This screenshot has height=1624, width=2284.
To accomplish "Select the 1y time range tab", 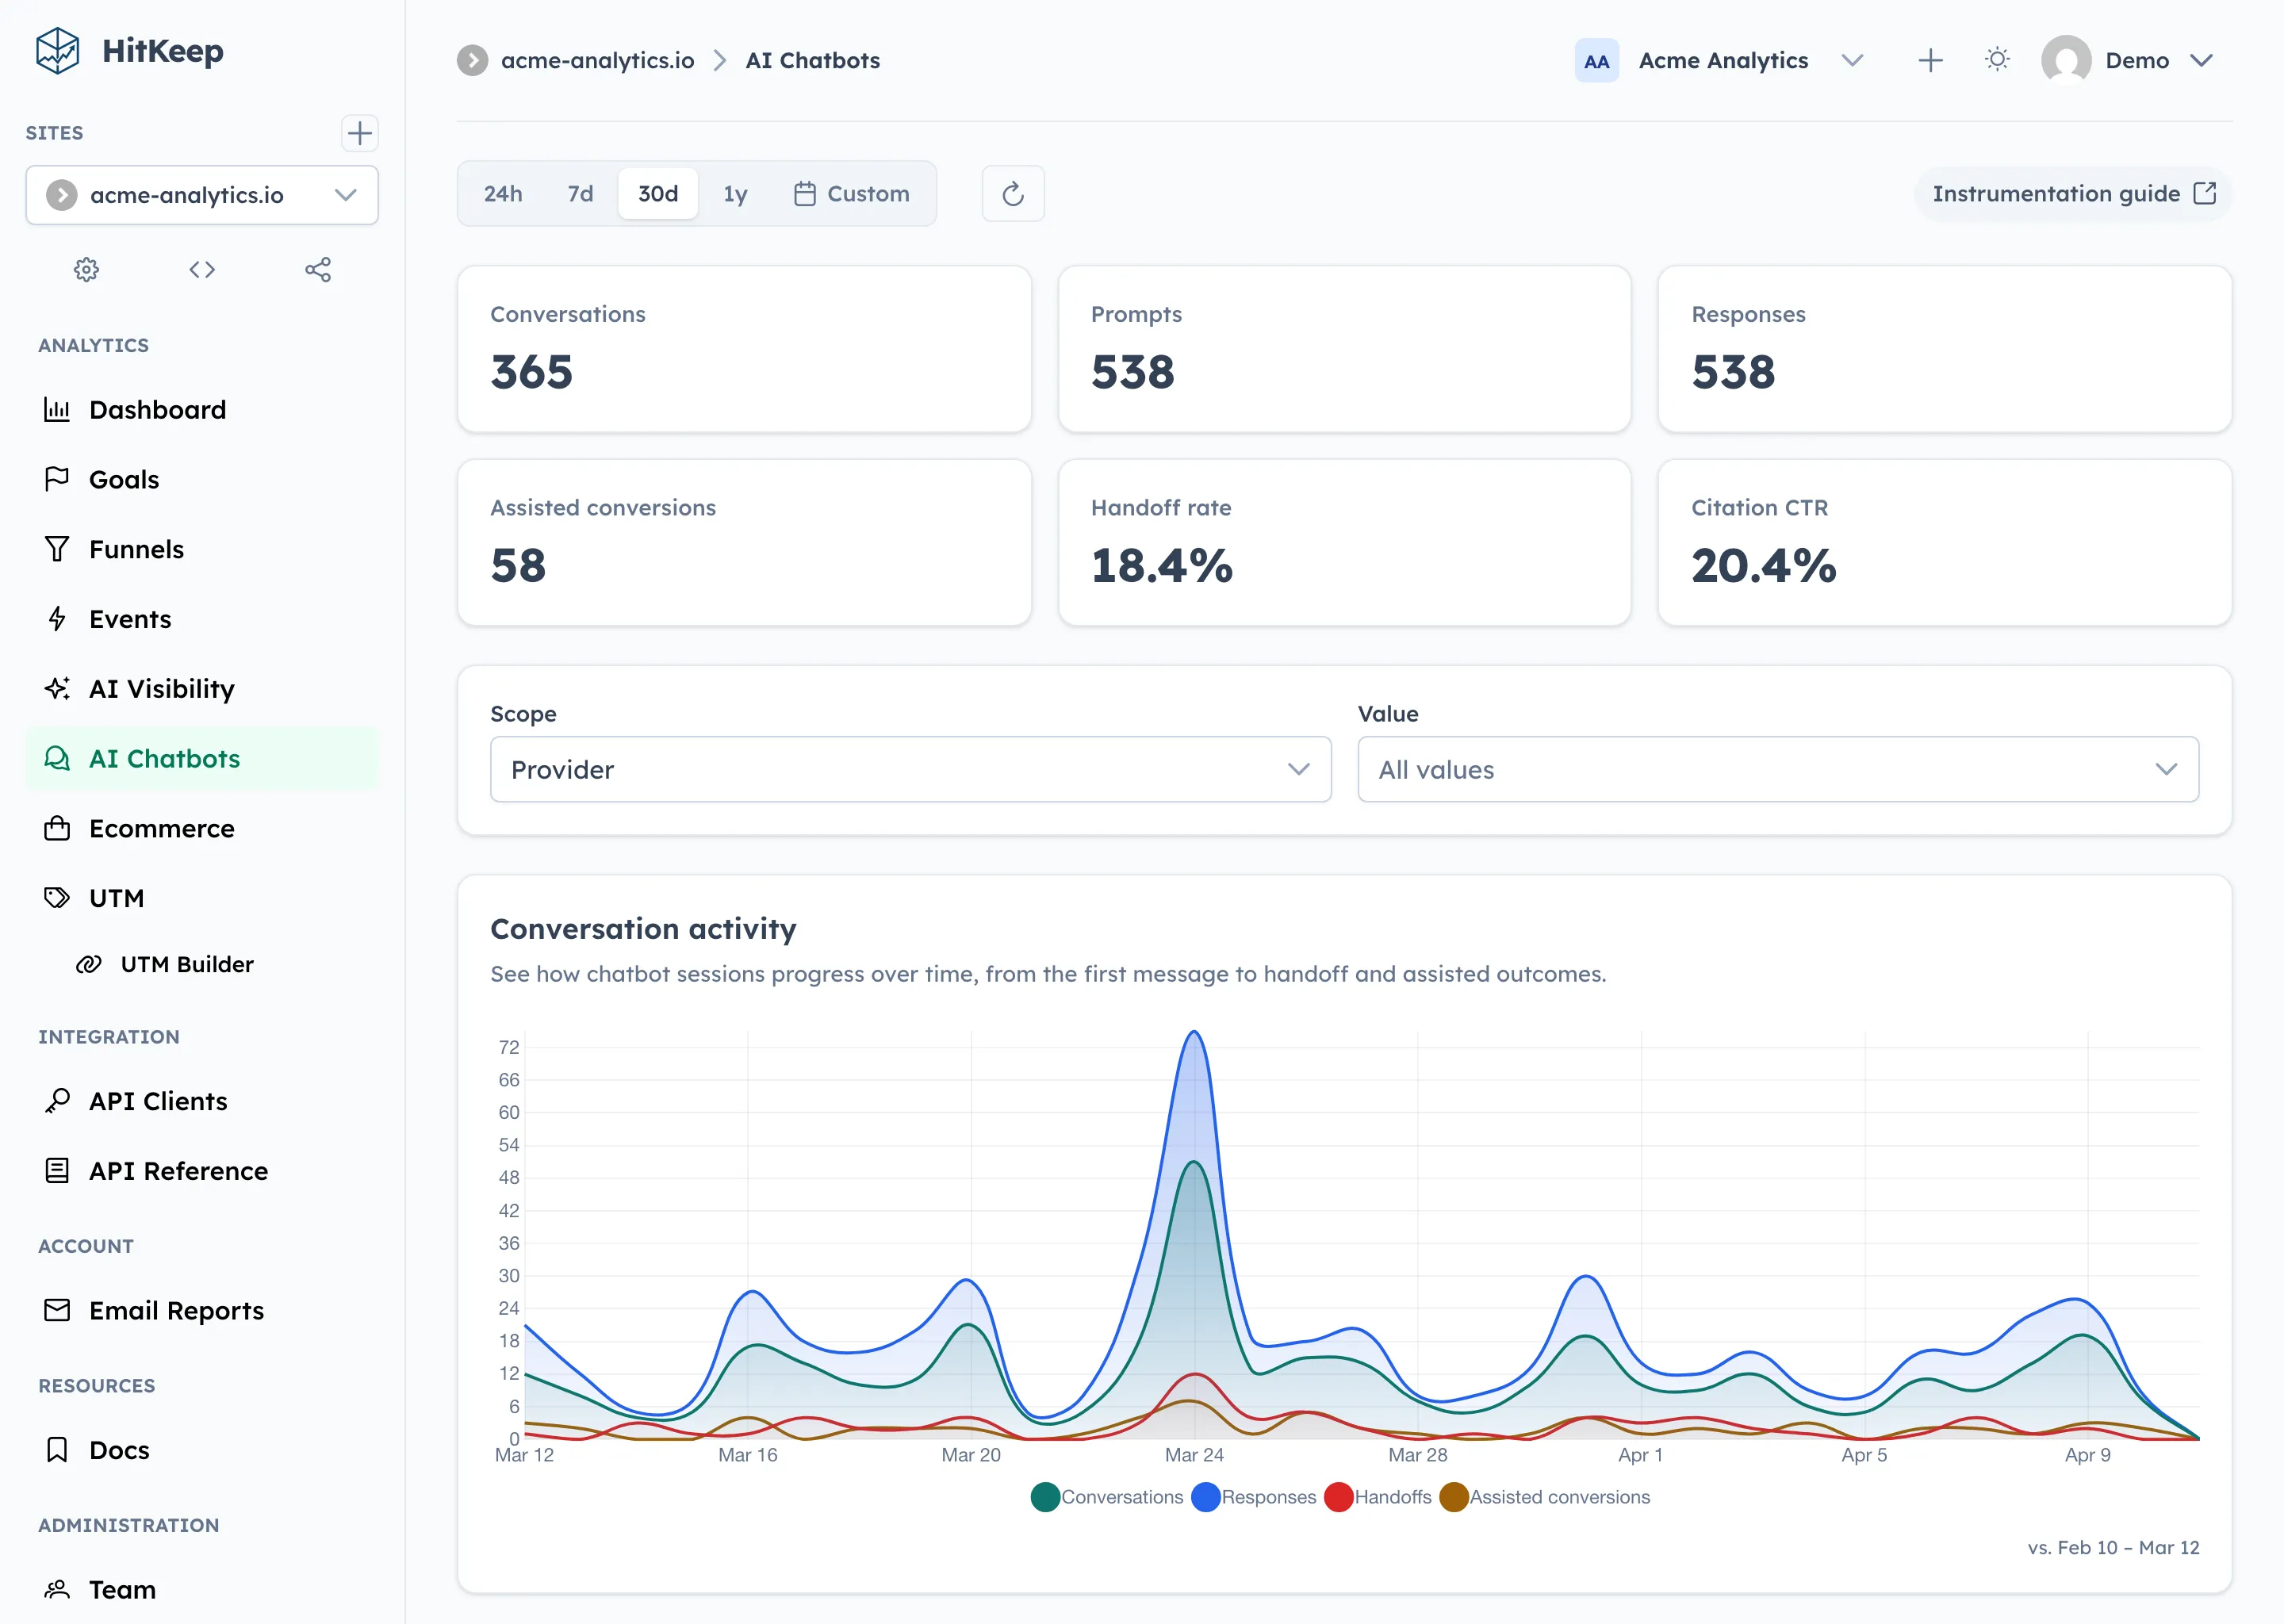I will click(735, 193).
